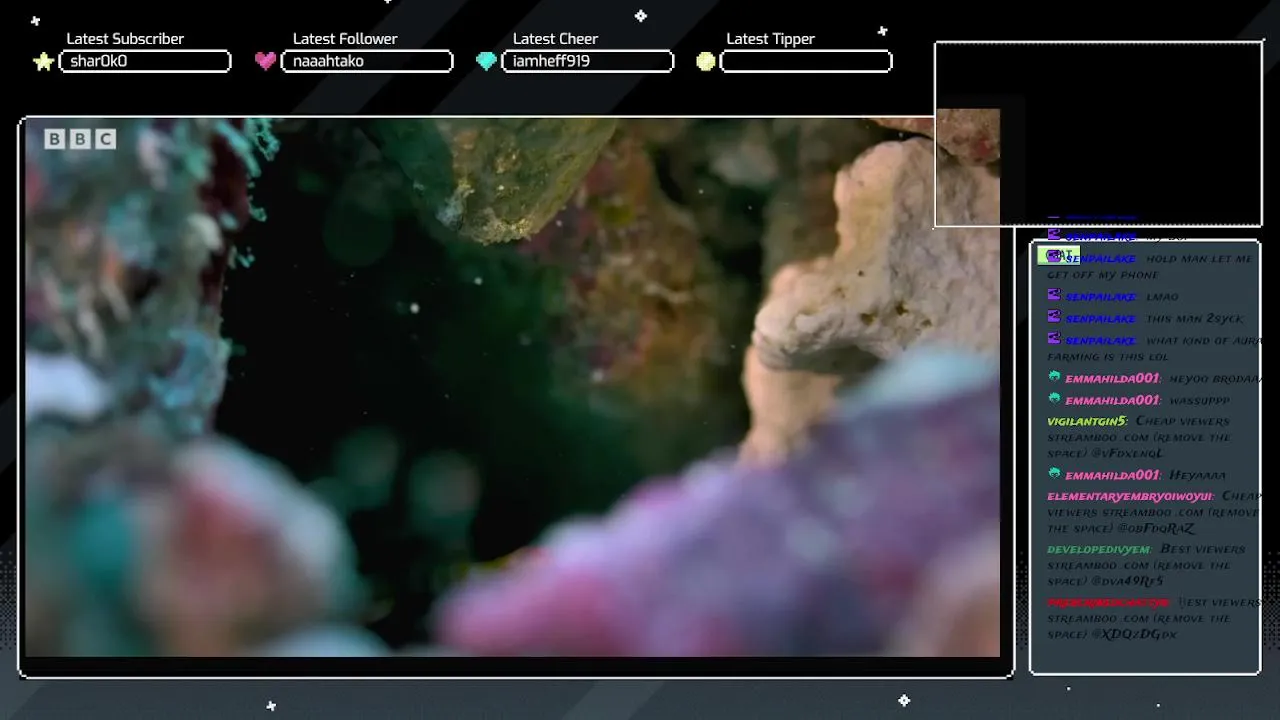Click the badge icon beside 'lmao' message
This screenshot has width=1280, height=720.
(x=1054, y=295)
